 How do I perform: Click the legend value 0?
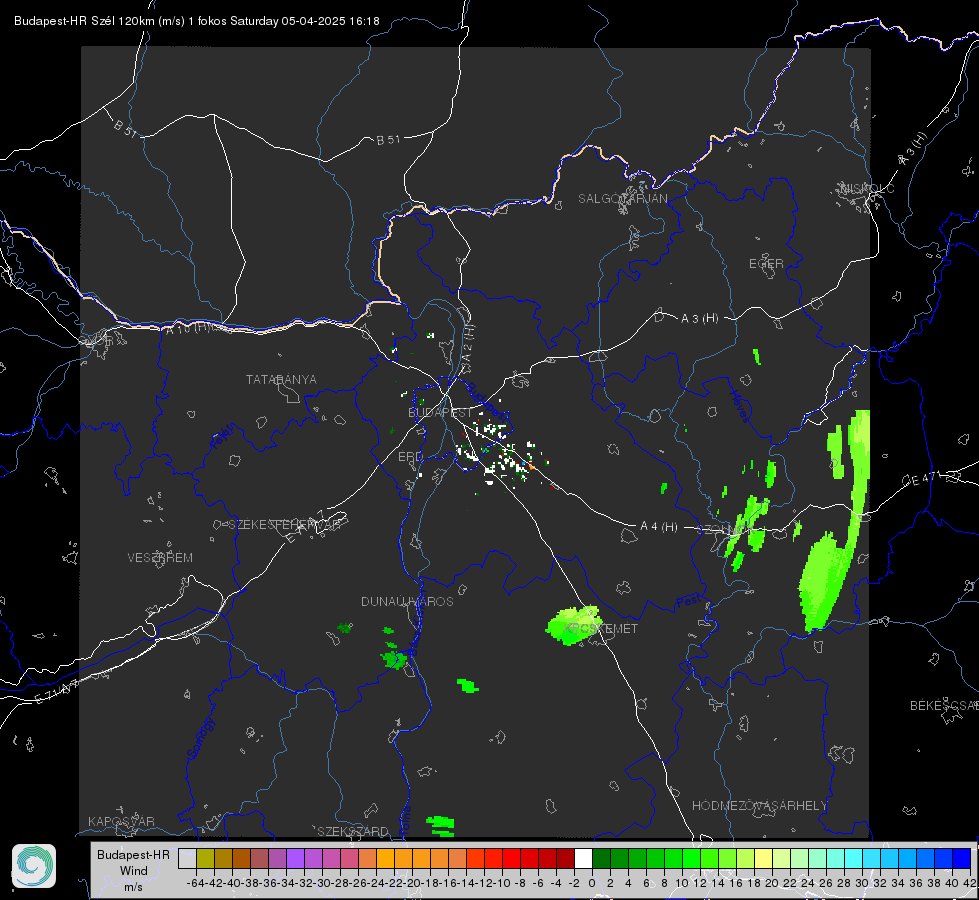pyautogui.click(x=592, y=883)
